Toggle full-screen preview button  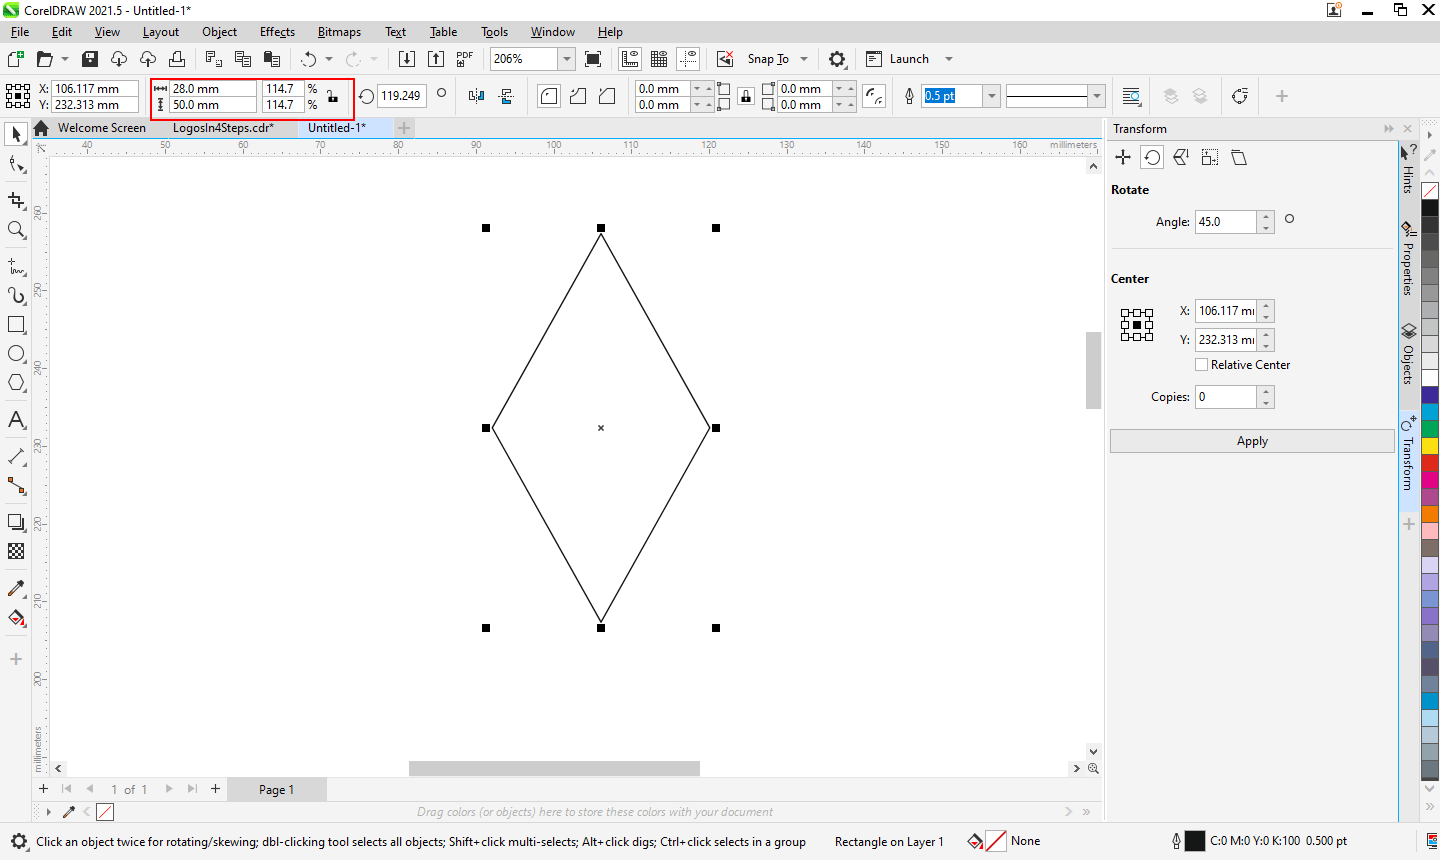tap(593, 59)
